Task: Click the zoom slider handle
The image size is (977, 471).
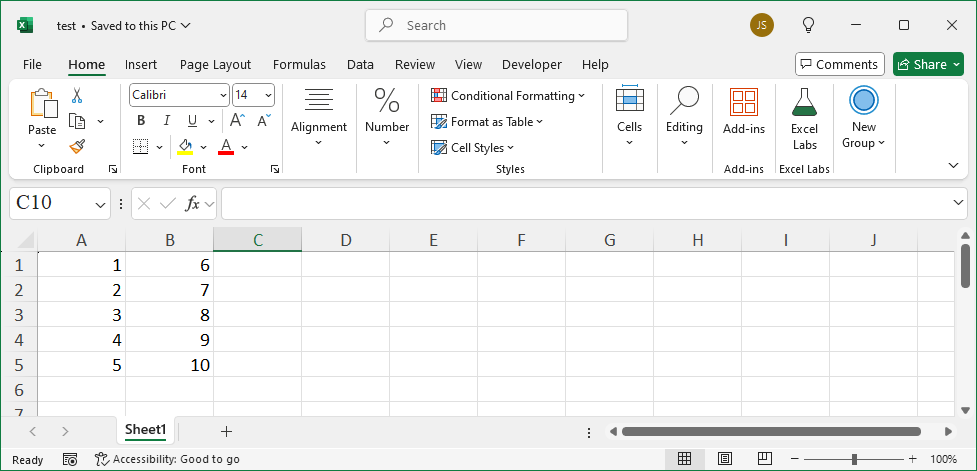Action: tap(854, 460)
